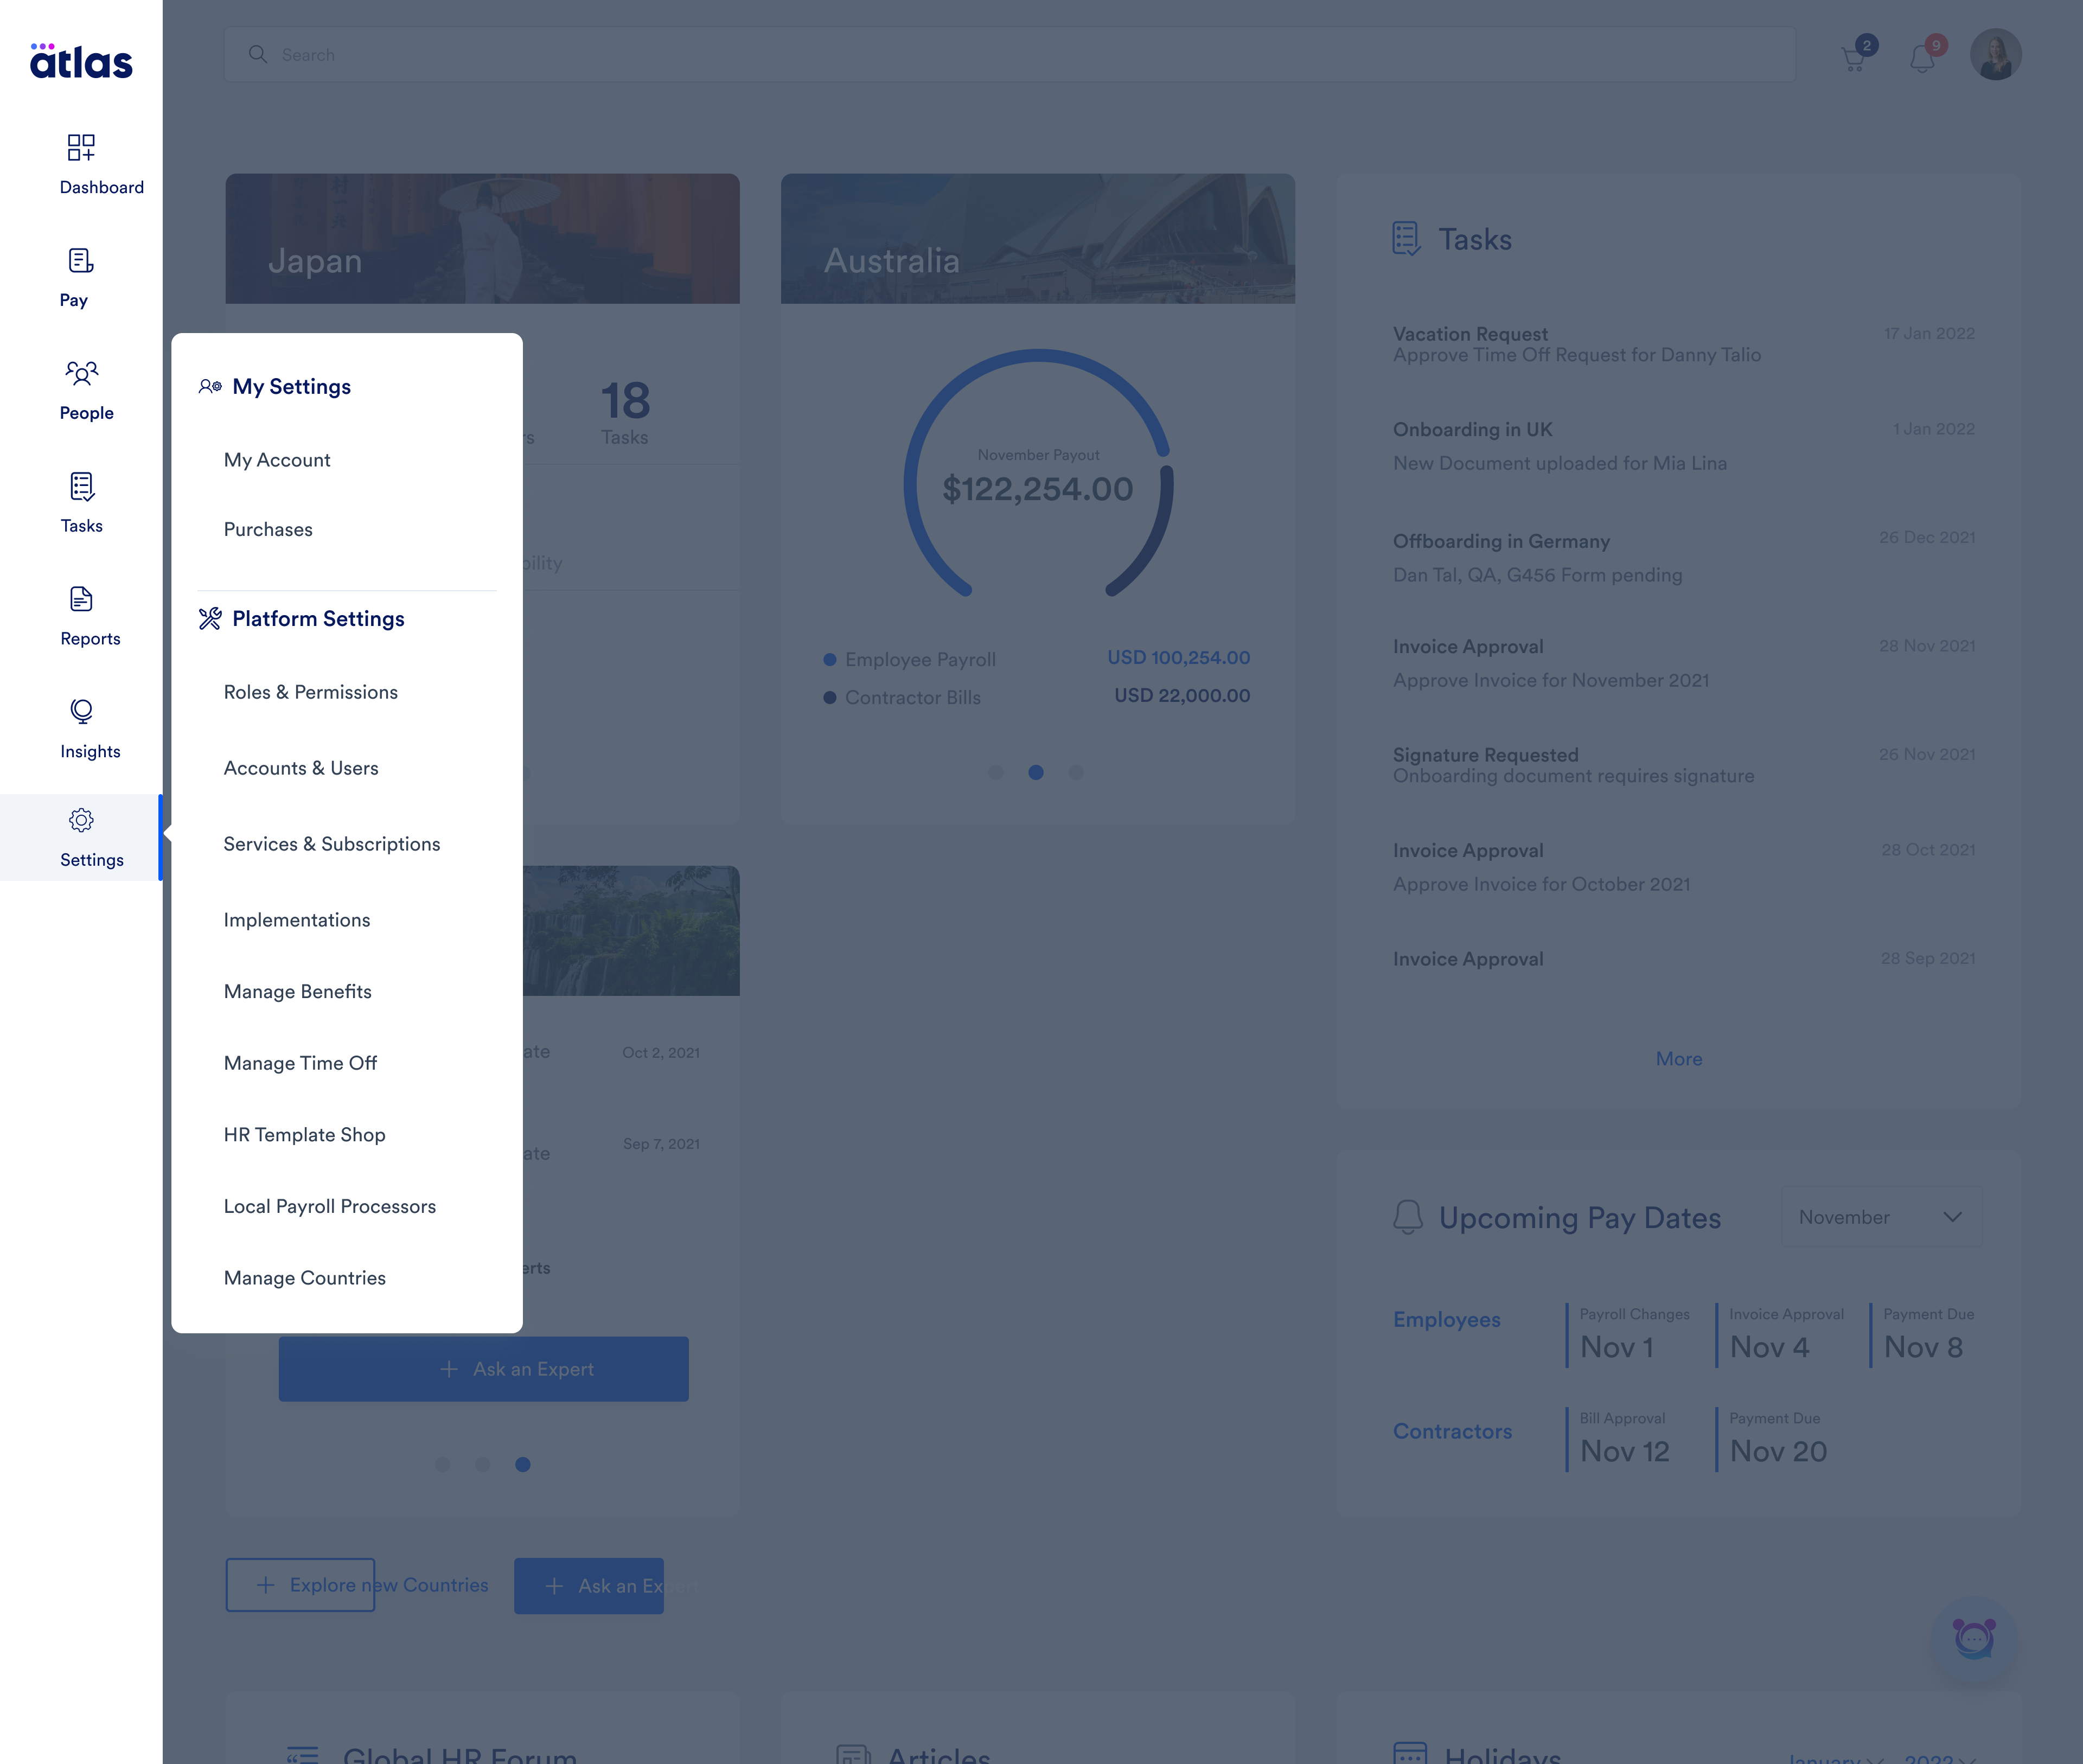Image resolution: width=2083 pixels, height=1764 pixels.
Task: Select third carousel dot under Ask an Expert
Action: click(522, 1464)
